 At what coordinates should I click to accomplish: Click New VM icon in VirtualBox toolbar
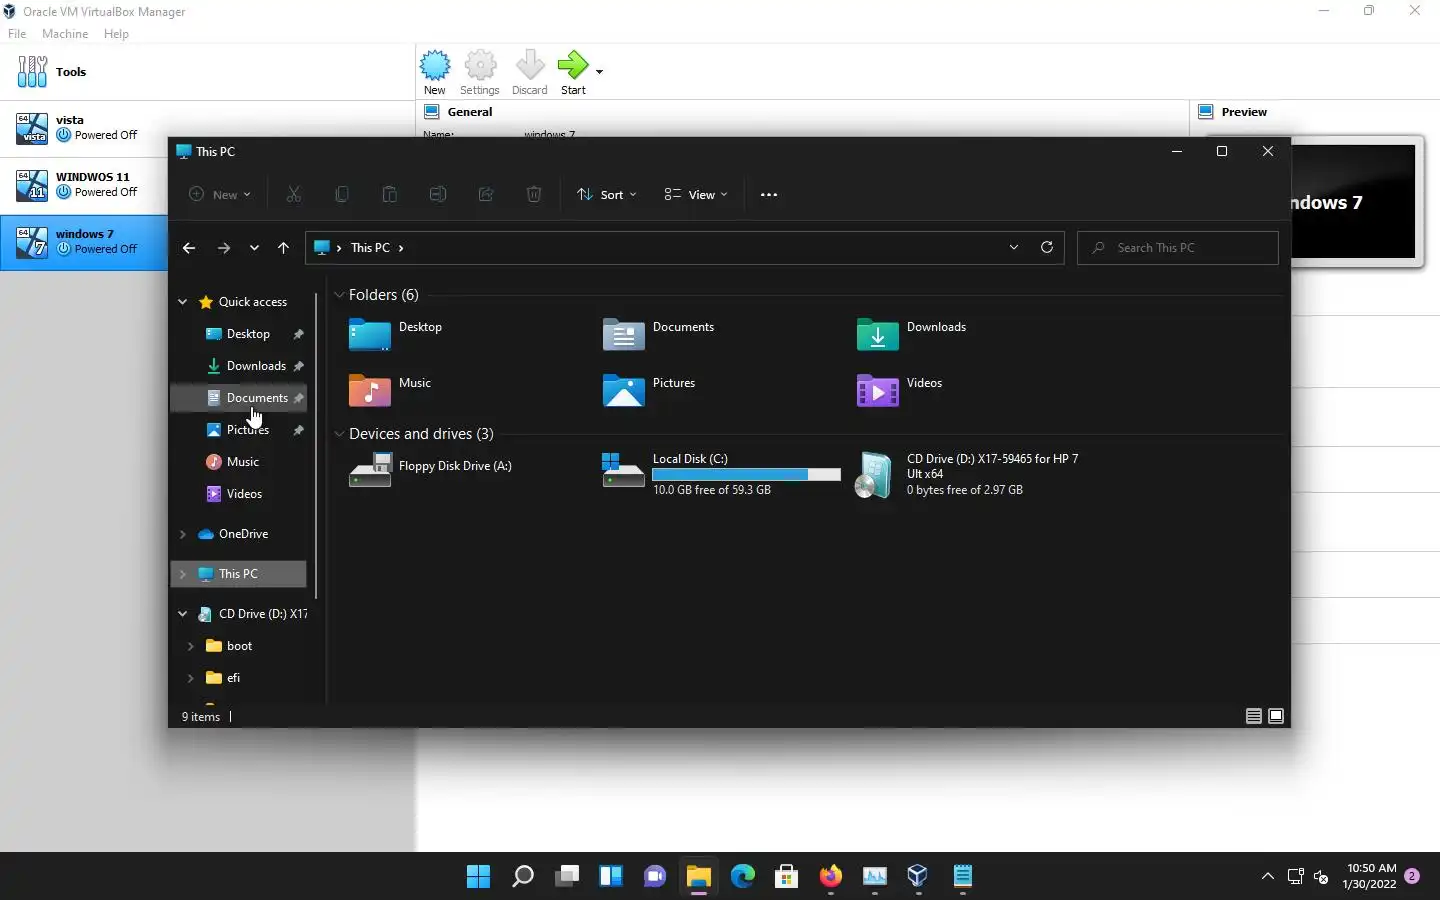pyautogui.click(x=435, y=73)
